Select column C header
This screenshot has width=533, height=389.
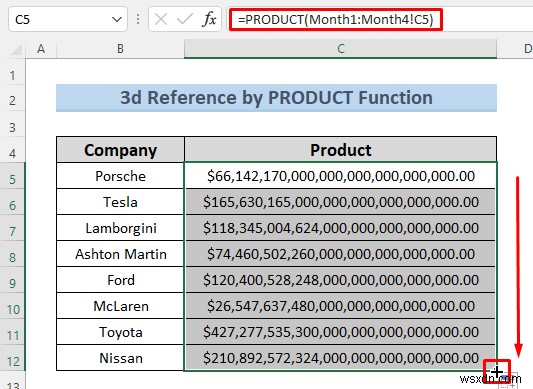click(x=341, y=49)
